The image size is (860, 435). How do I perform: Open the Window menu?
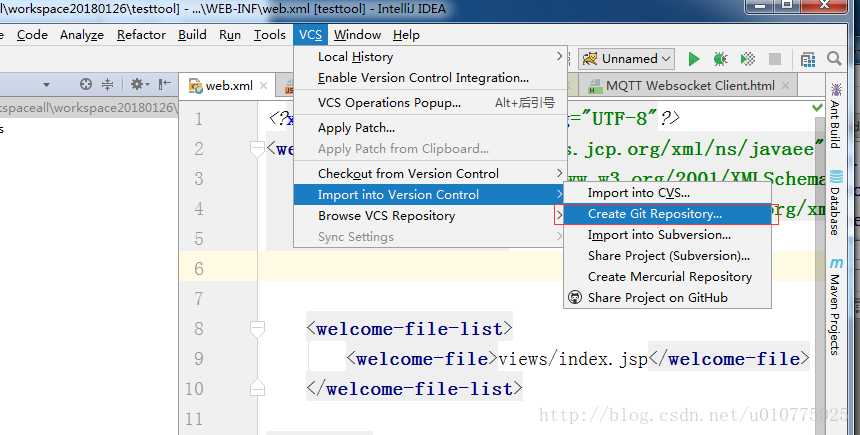(357, 35)
